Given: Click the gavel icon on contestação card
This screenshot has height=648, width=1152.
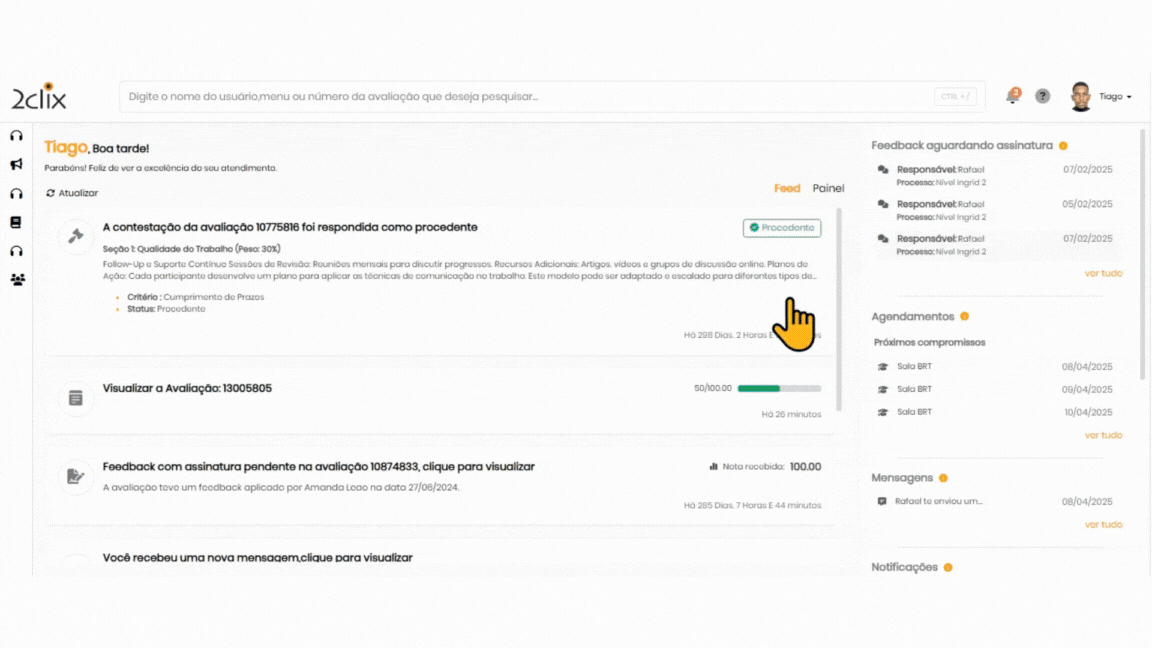Looking at the screenshot, I should (75, 236).
